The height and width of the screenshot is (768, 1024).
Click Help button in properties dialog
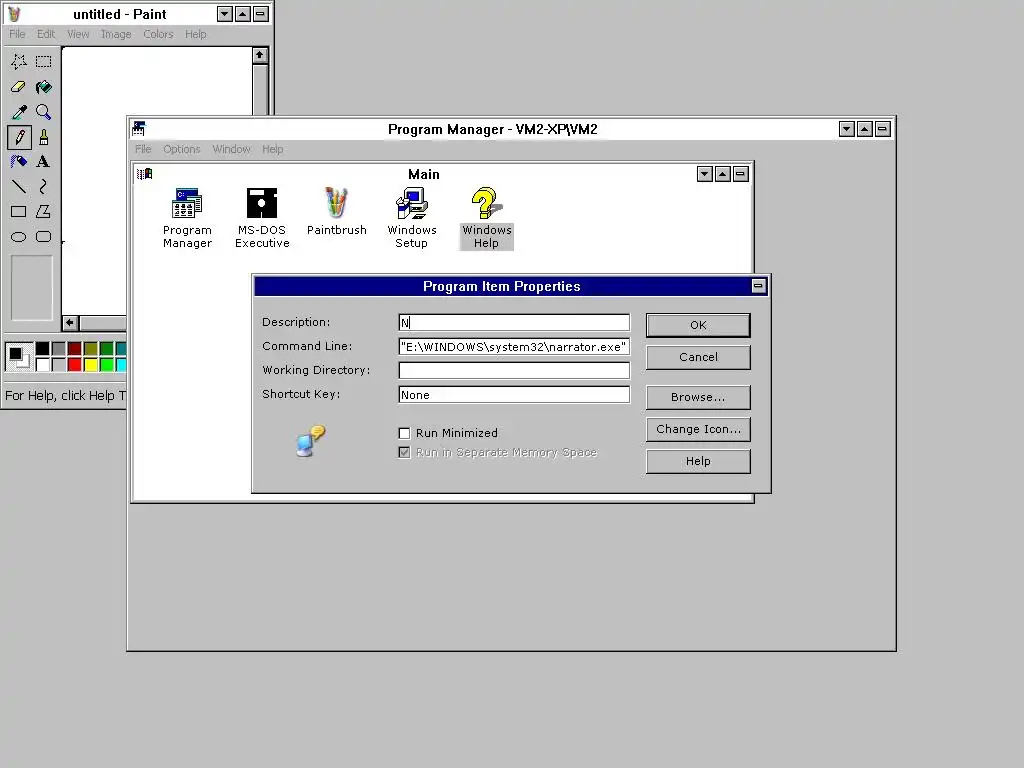click(x=698, y=461)
